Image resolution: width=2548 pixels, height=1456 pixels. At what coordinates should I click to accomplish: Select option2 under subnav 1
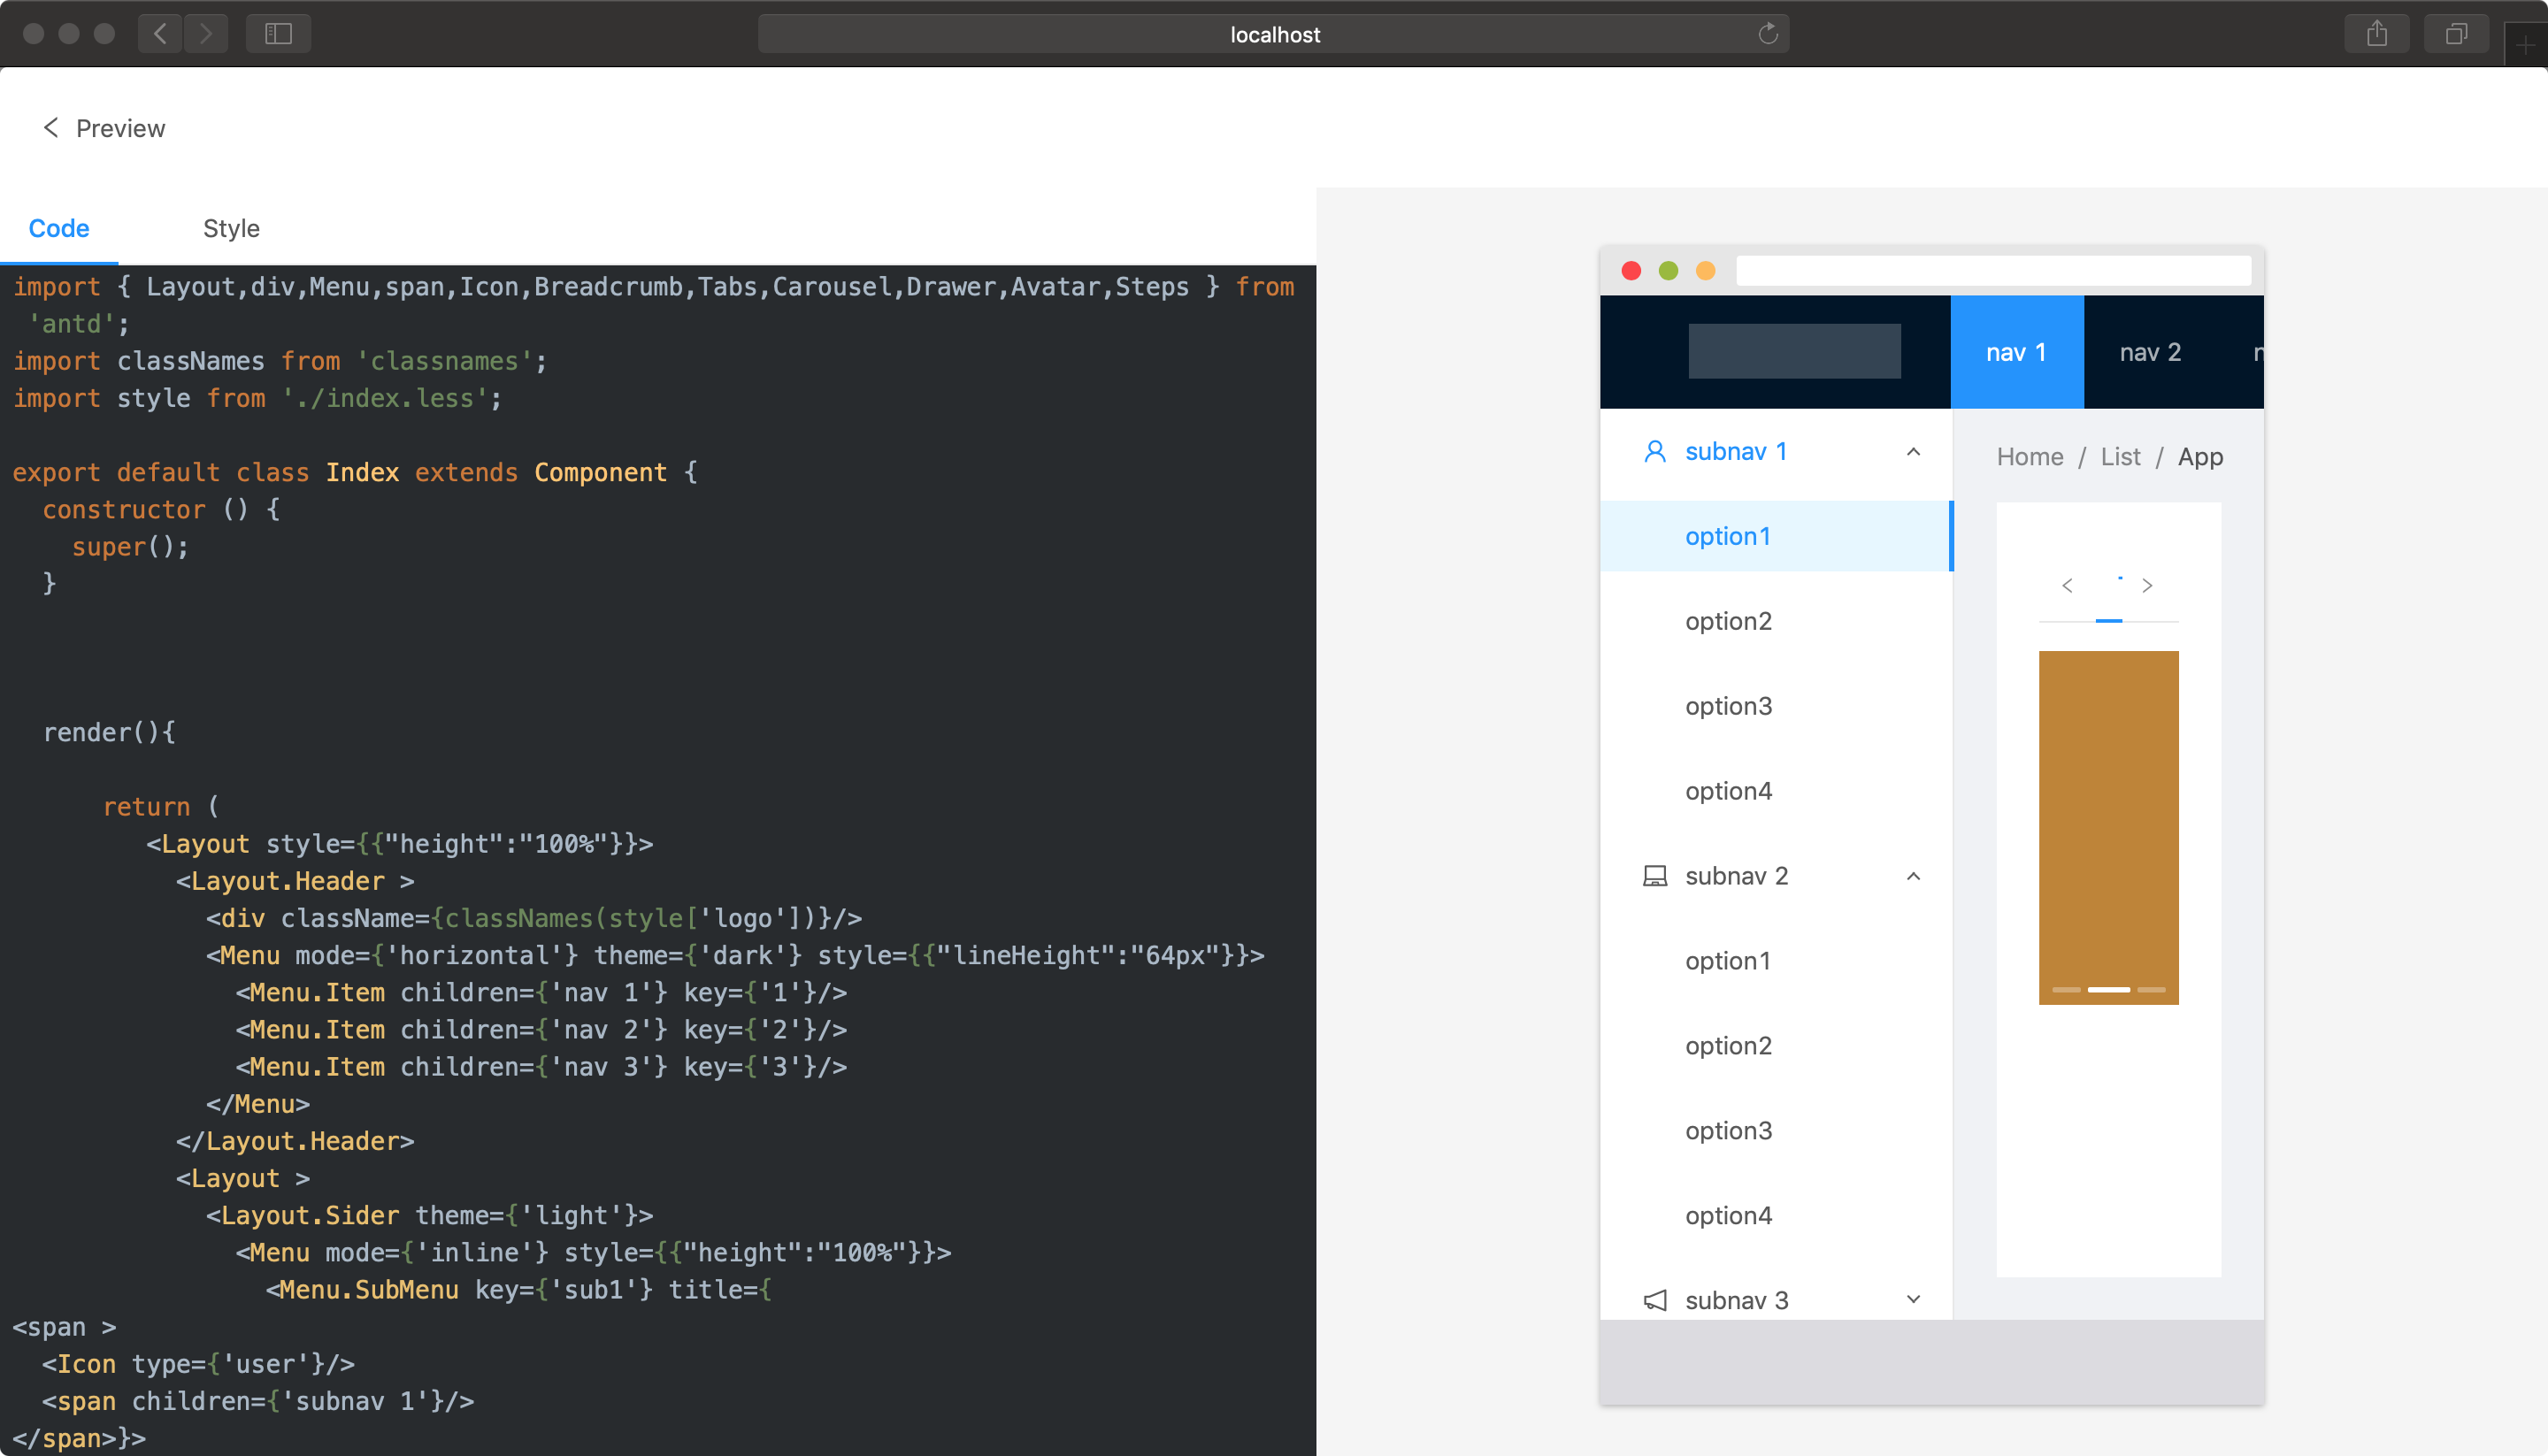point(1728,621)
